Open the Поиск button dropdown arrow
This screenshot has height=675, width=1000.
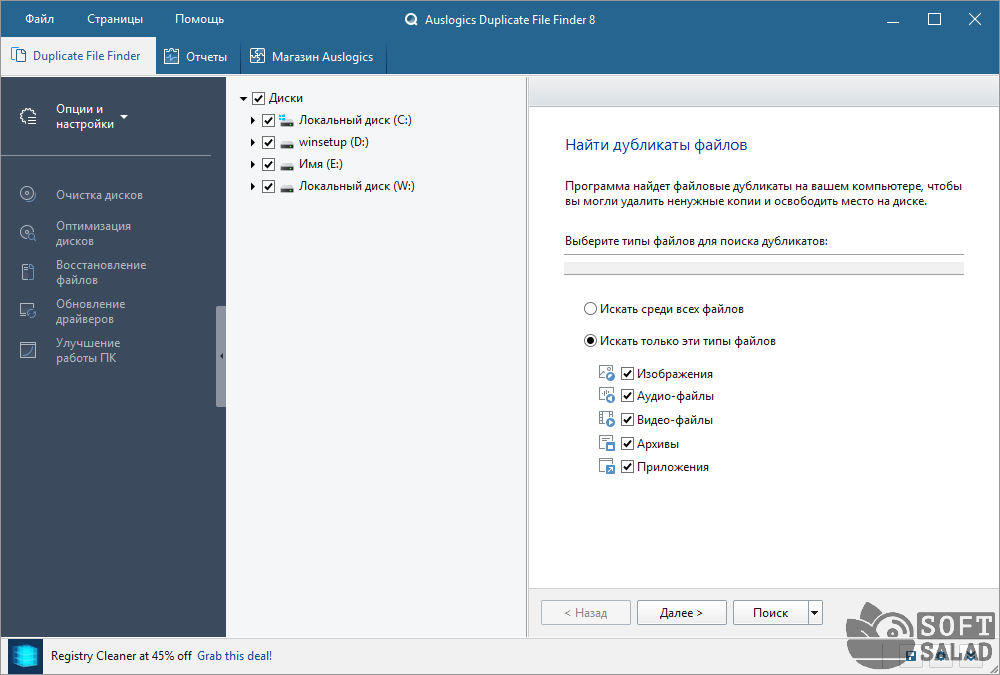815,613
